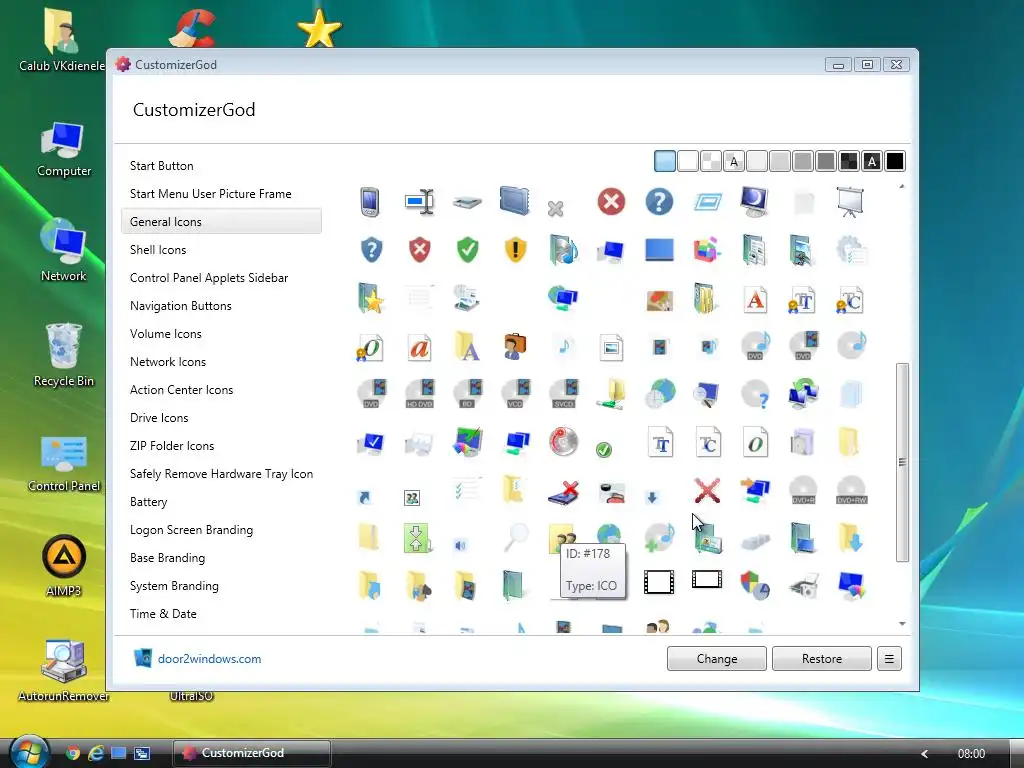Select the magnifying glass icon
The width and height of the screenshot is (1024, 768).
tap(516, 537)
